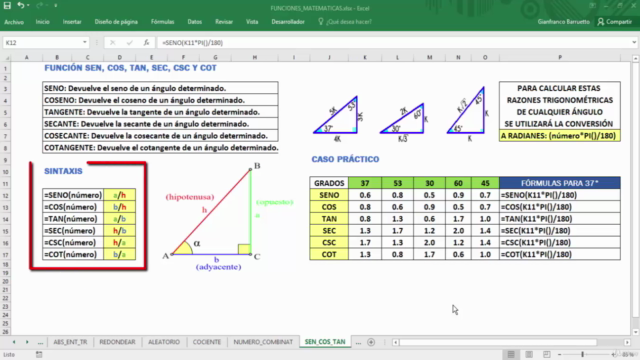Switch to the ABS_ENT_TR sheet tab
The width and height of the screenshot is (640, 360).
coord(70,342)
